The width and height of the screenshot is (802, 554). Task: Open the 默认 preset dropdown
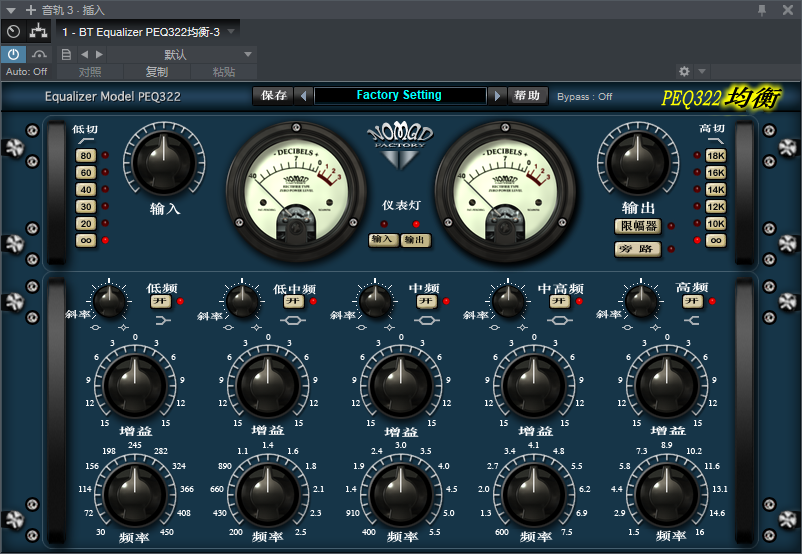pos(182,54)
